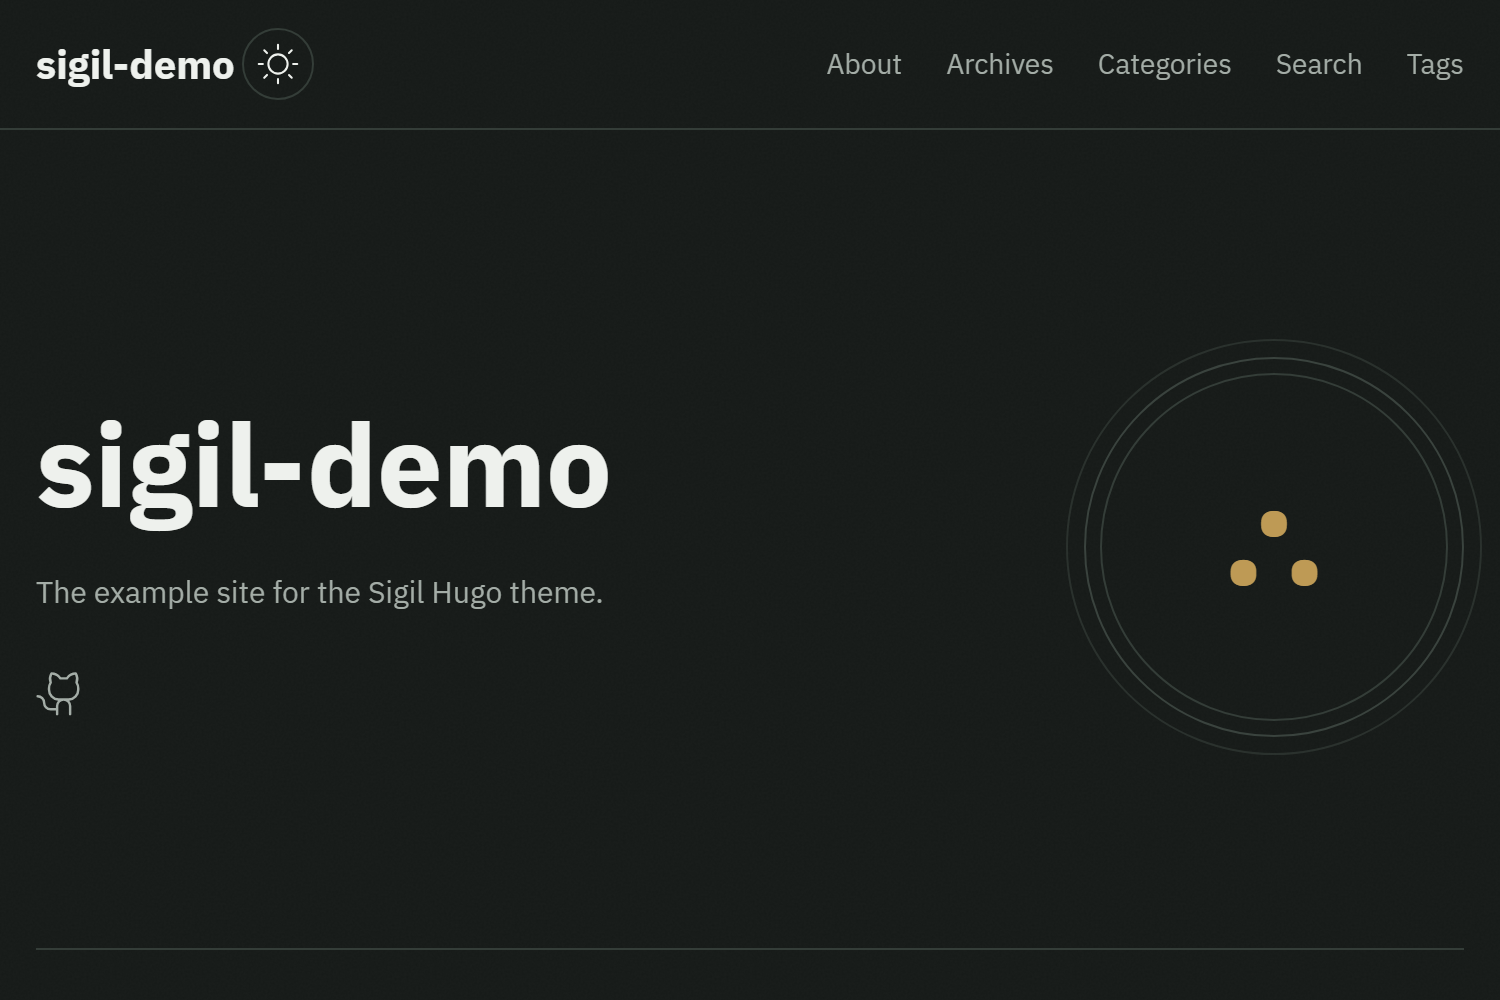View the Tags page
Viewport: 1500px width, 1000px height.
point(1435,64)
